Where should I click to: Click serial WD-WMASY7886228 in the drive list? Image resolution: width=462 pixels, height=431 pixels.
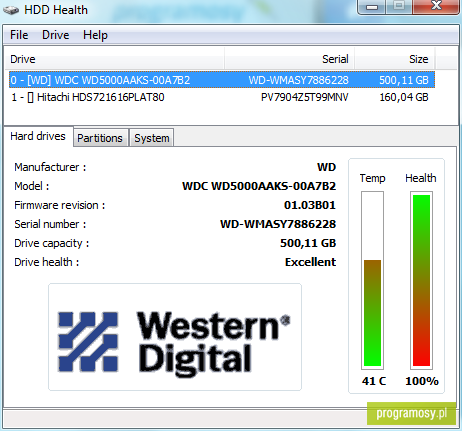(299, 80)
